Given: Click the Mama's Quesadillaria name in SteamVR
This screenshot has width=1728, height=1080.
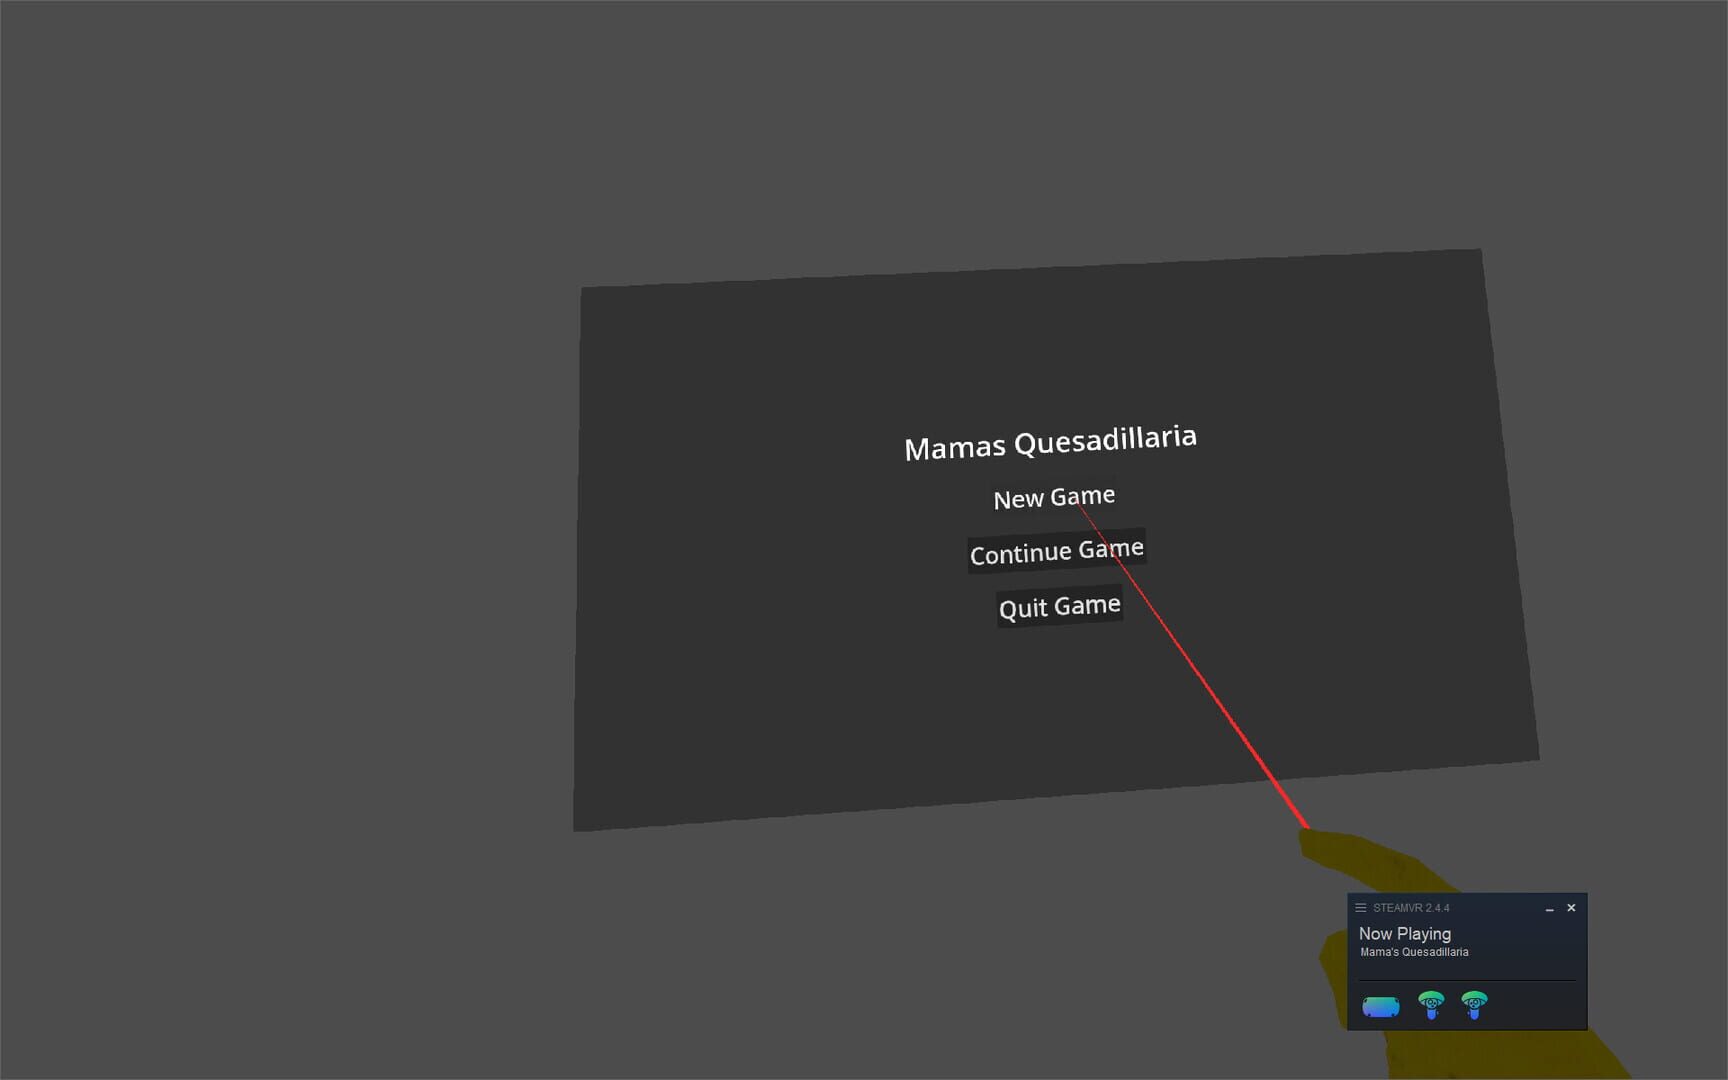Looking at the screenshot, I should 1414,952.
